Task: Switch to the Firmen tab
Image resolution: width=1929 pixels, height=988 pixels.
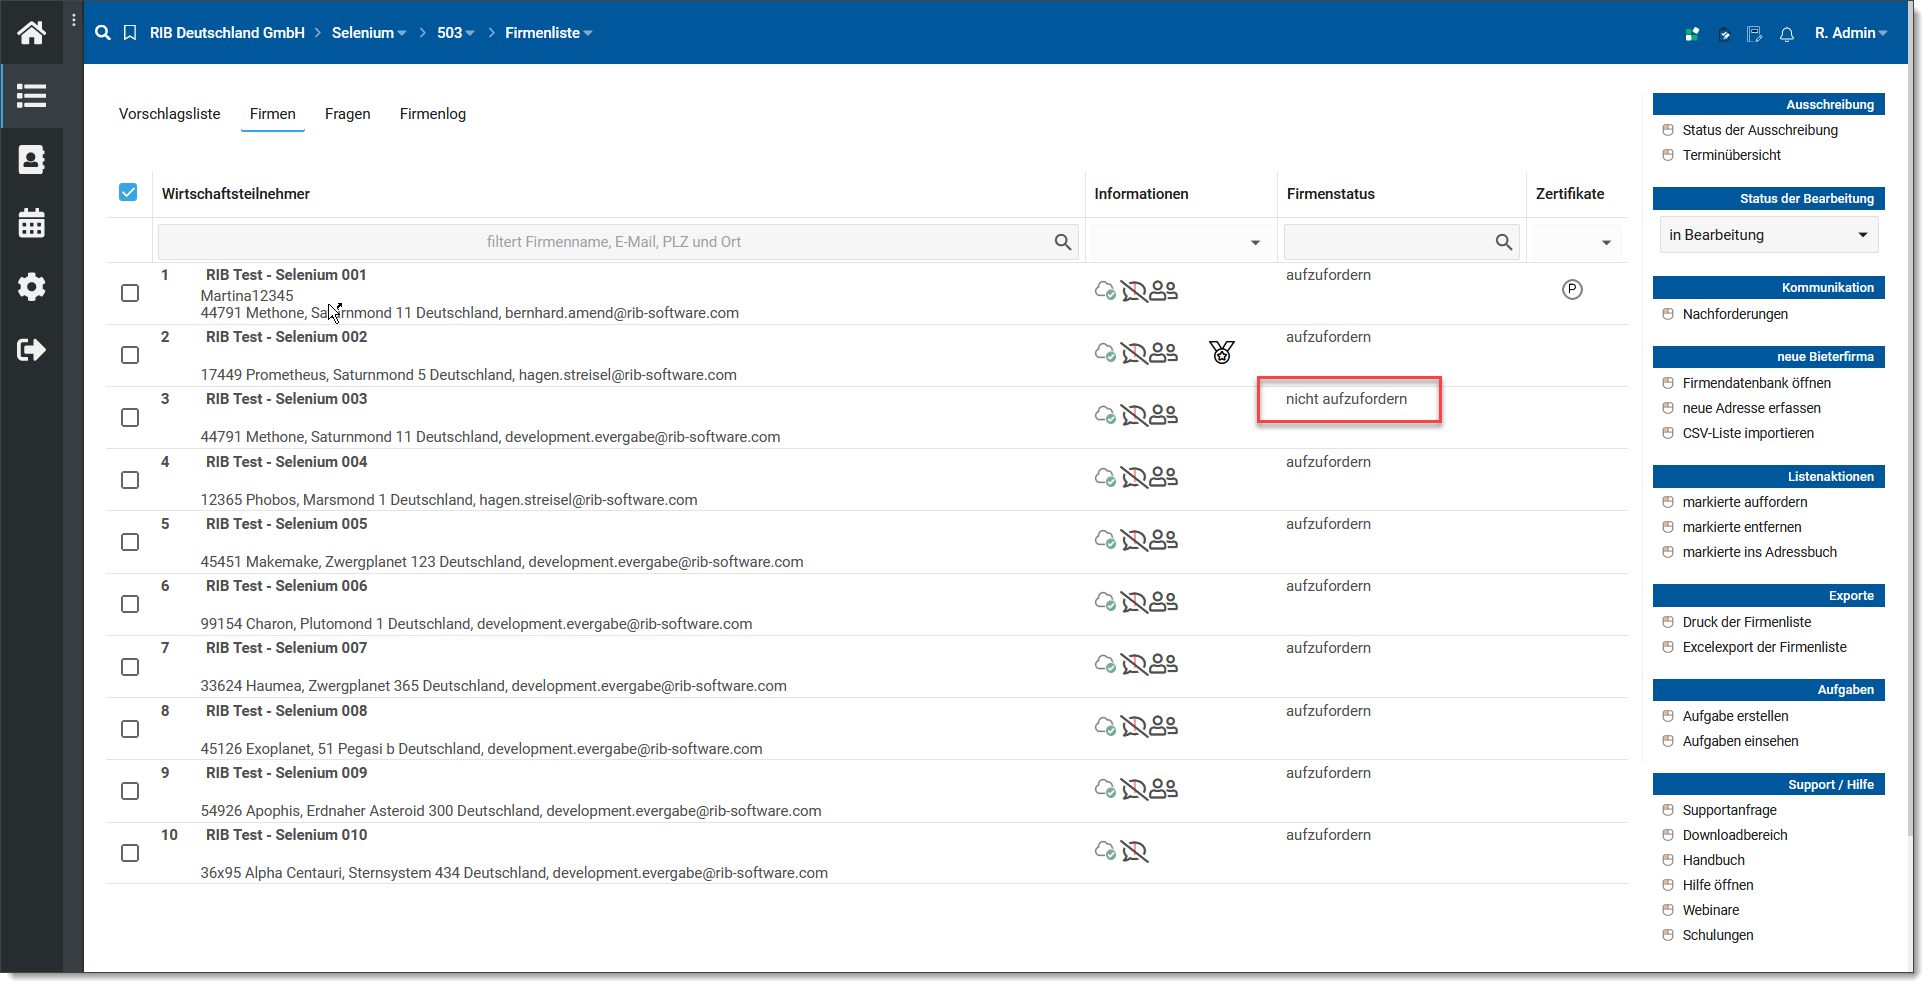Action: pos(273,114)
